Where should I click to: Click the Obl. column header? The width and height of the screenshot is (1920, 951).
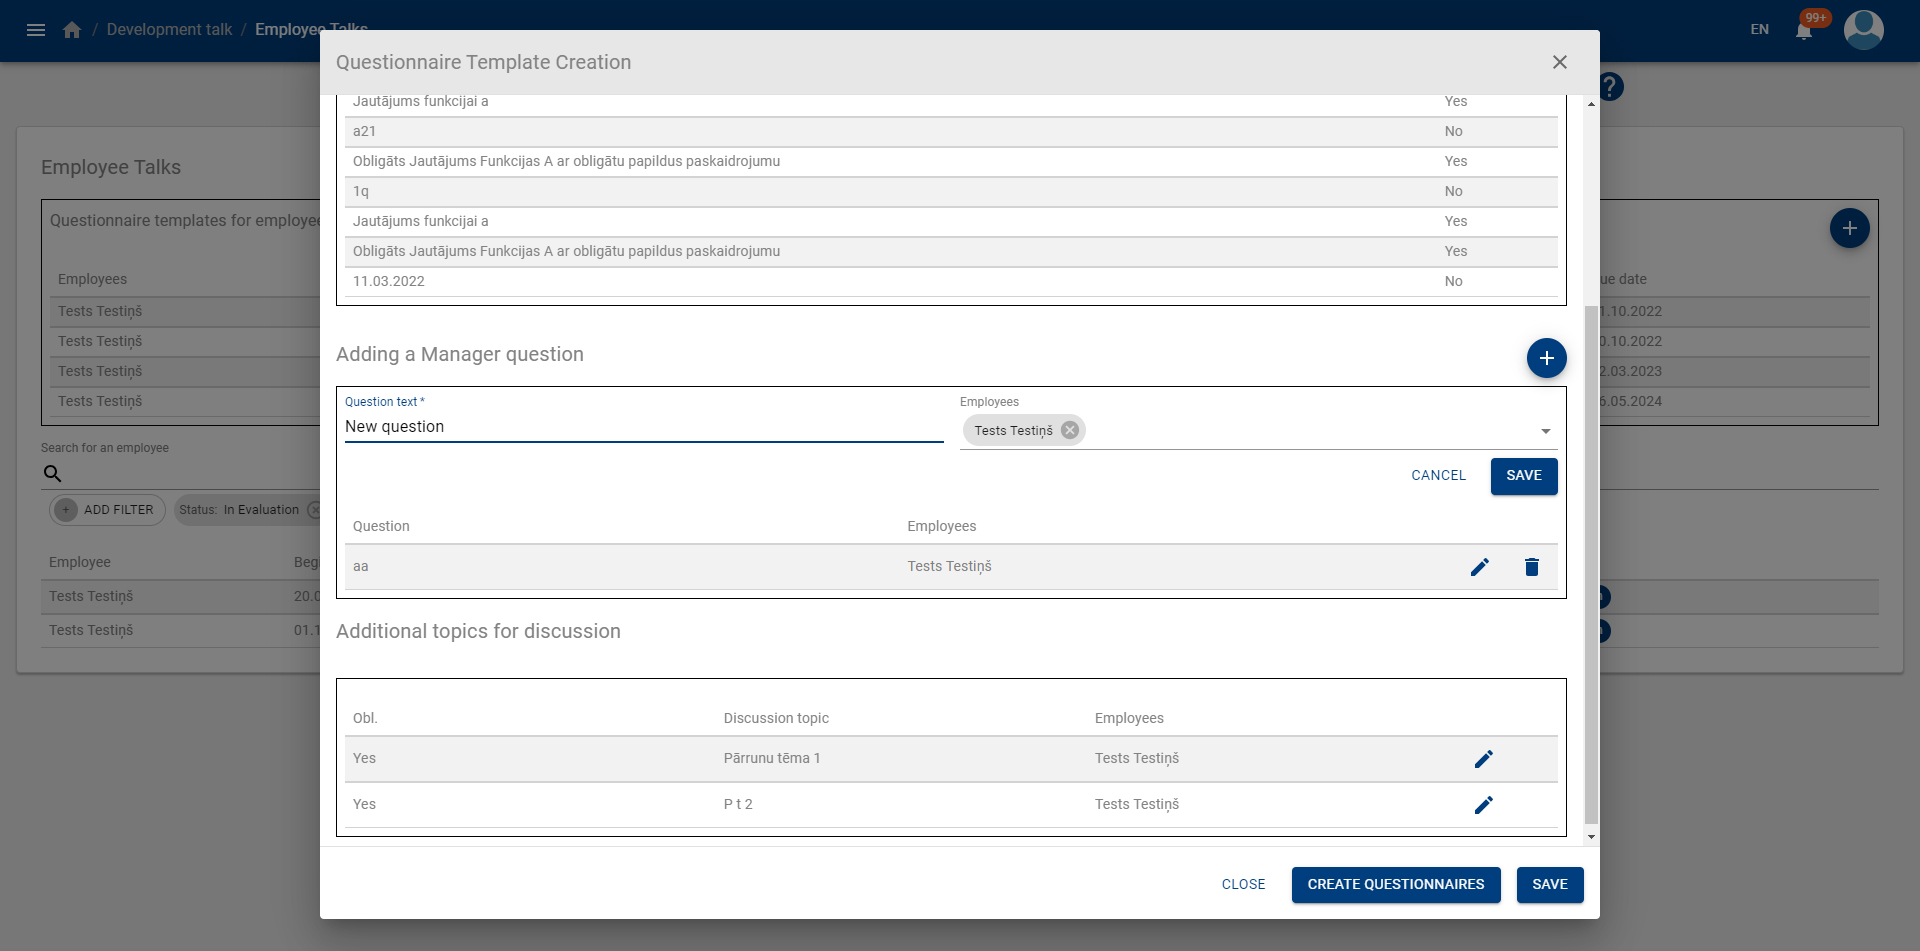click(x=365, y=719)
